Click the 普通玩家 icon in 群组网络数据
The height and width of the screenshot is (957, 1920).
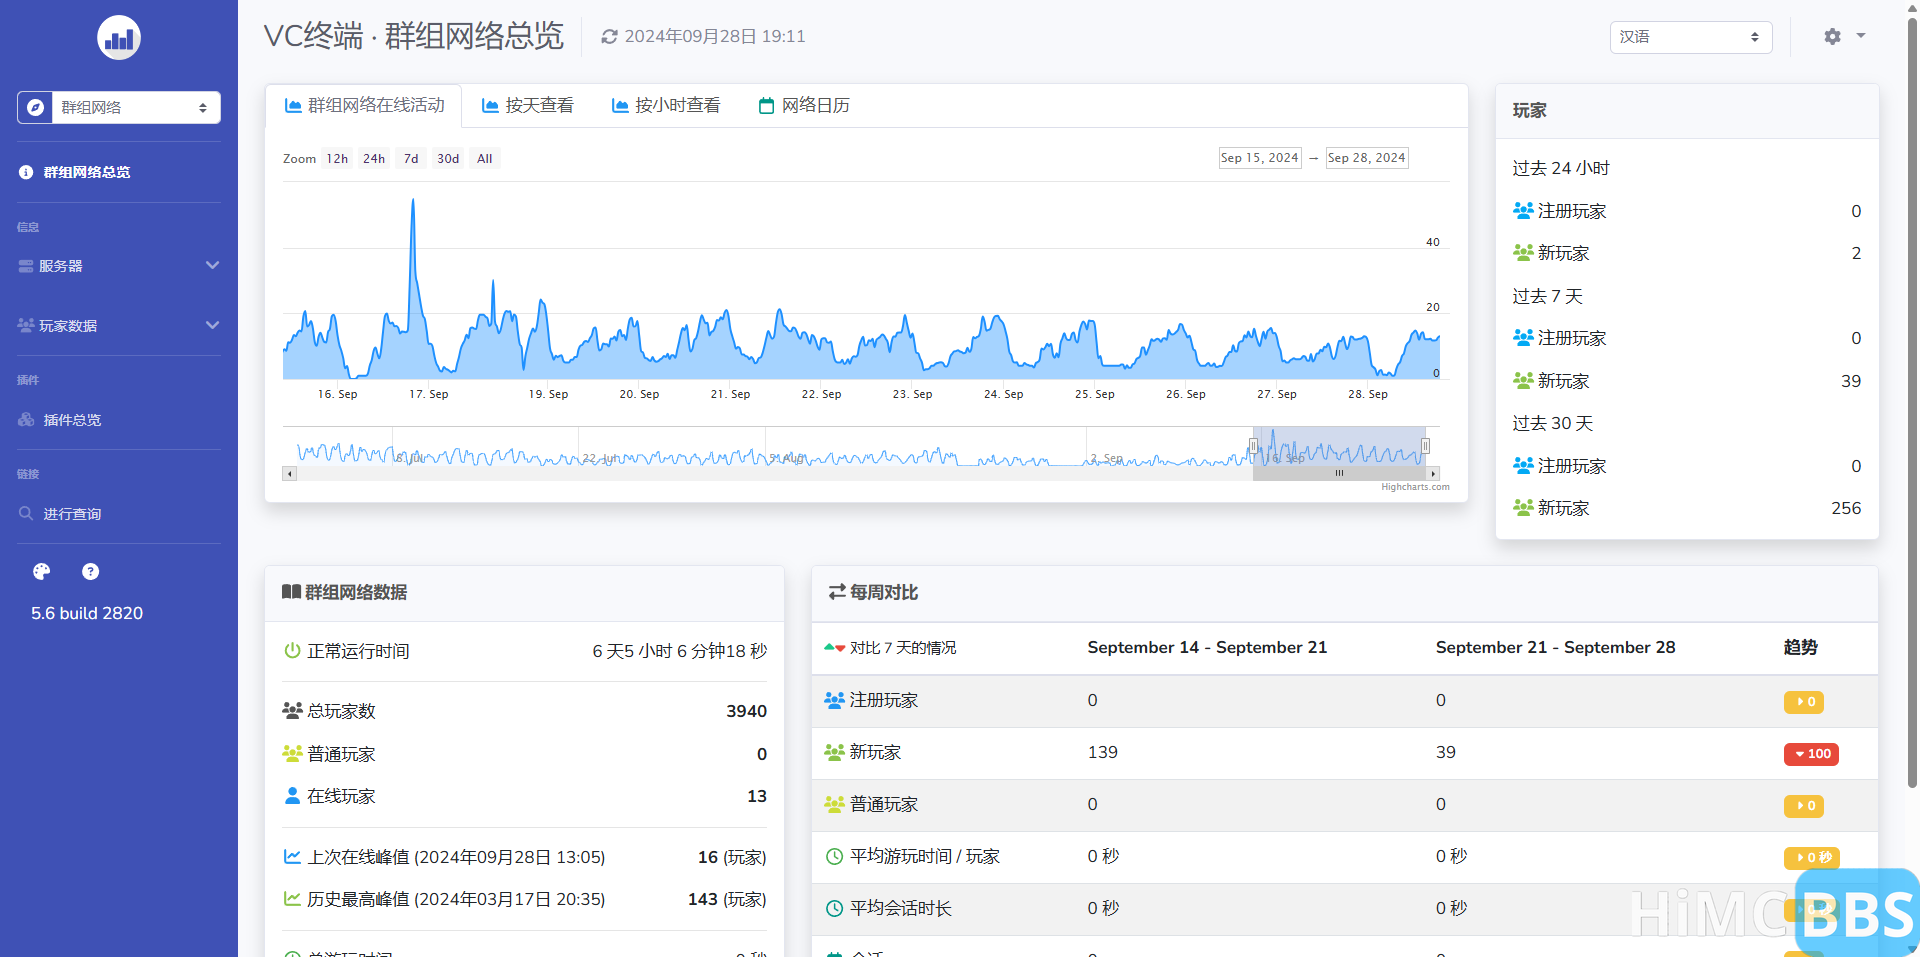pos(292,753)
